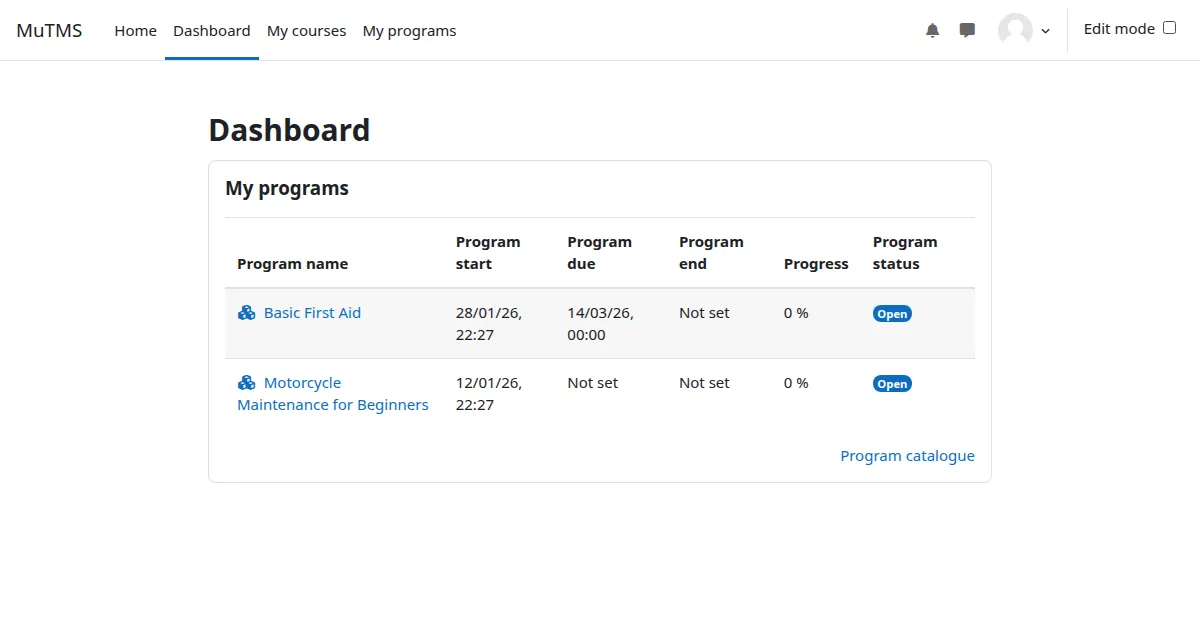
Task: Enable Edit mode checkbox
Action: 1168,28
